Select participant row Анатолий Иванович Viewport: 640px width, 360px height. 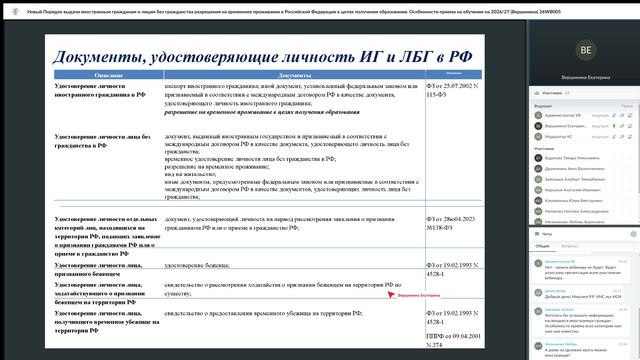pos(583,190)
